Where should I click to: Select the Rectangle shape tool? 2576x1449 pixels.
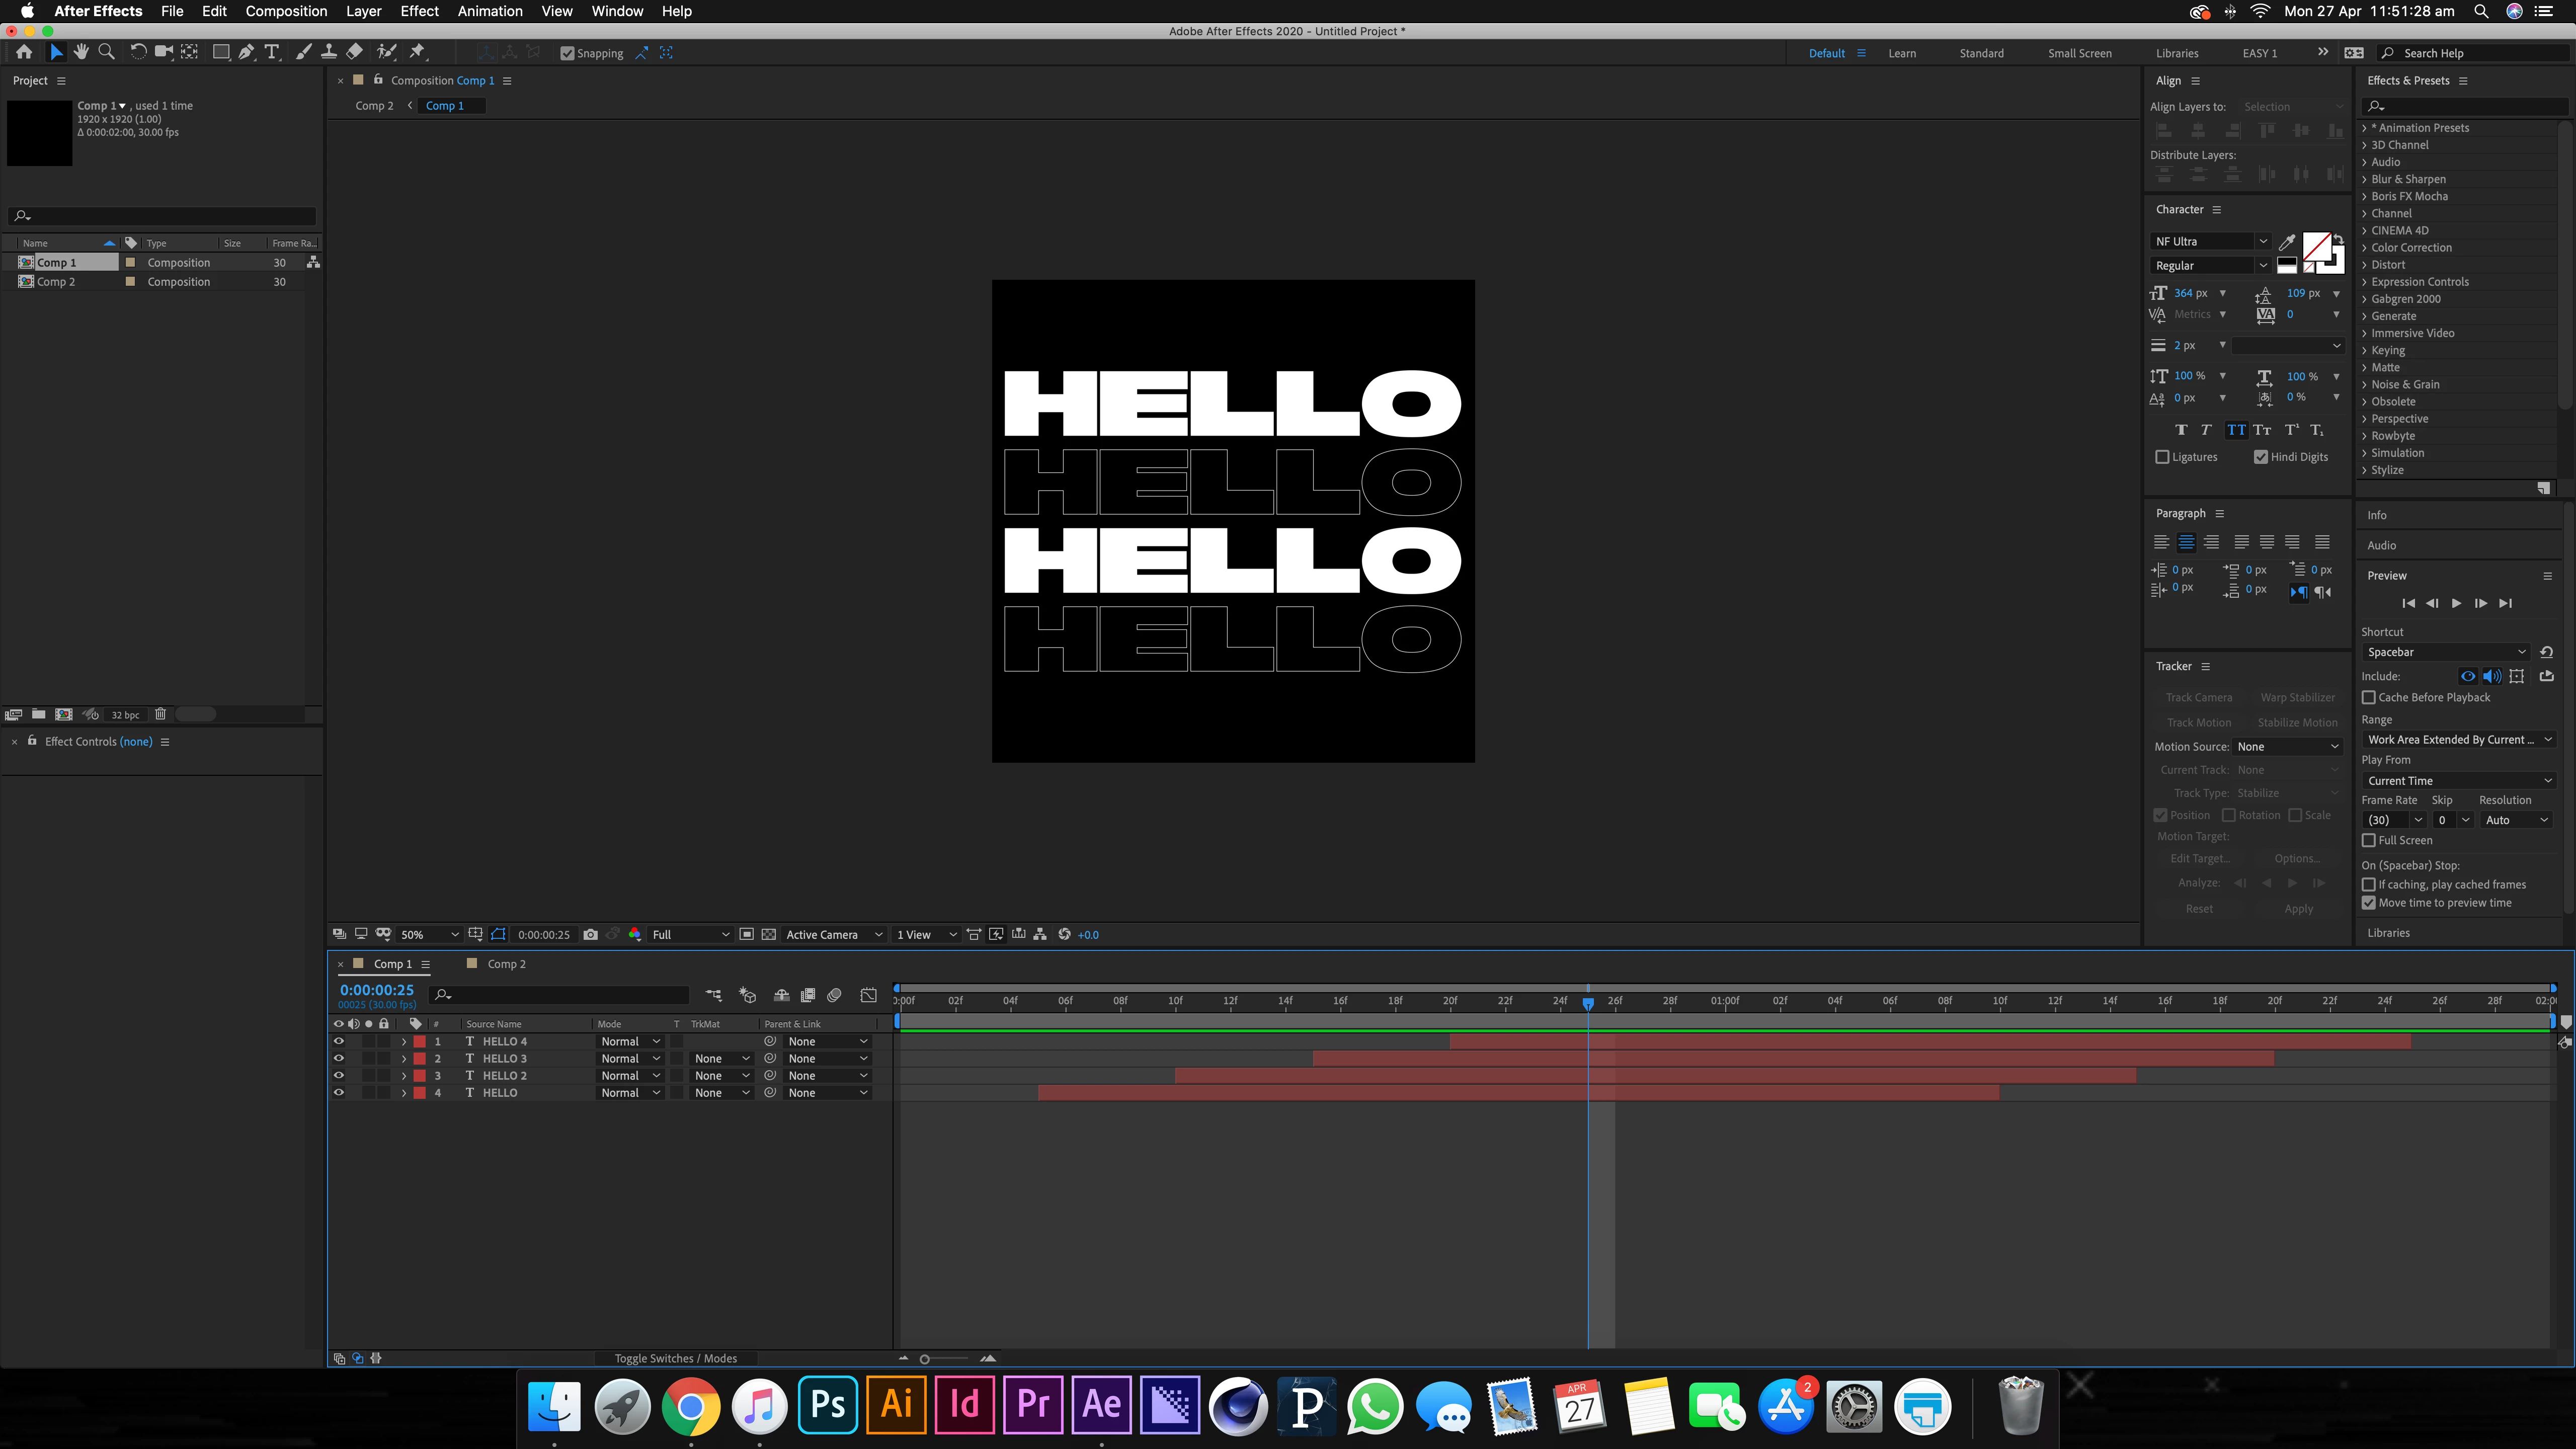pos(221,52)
